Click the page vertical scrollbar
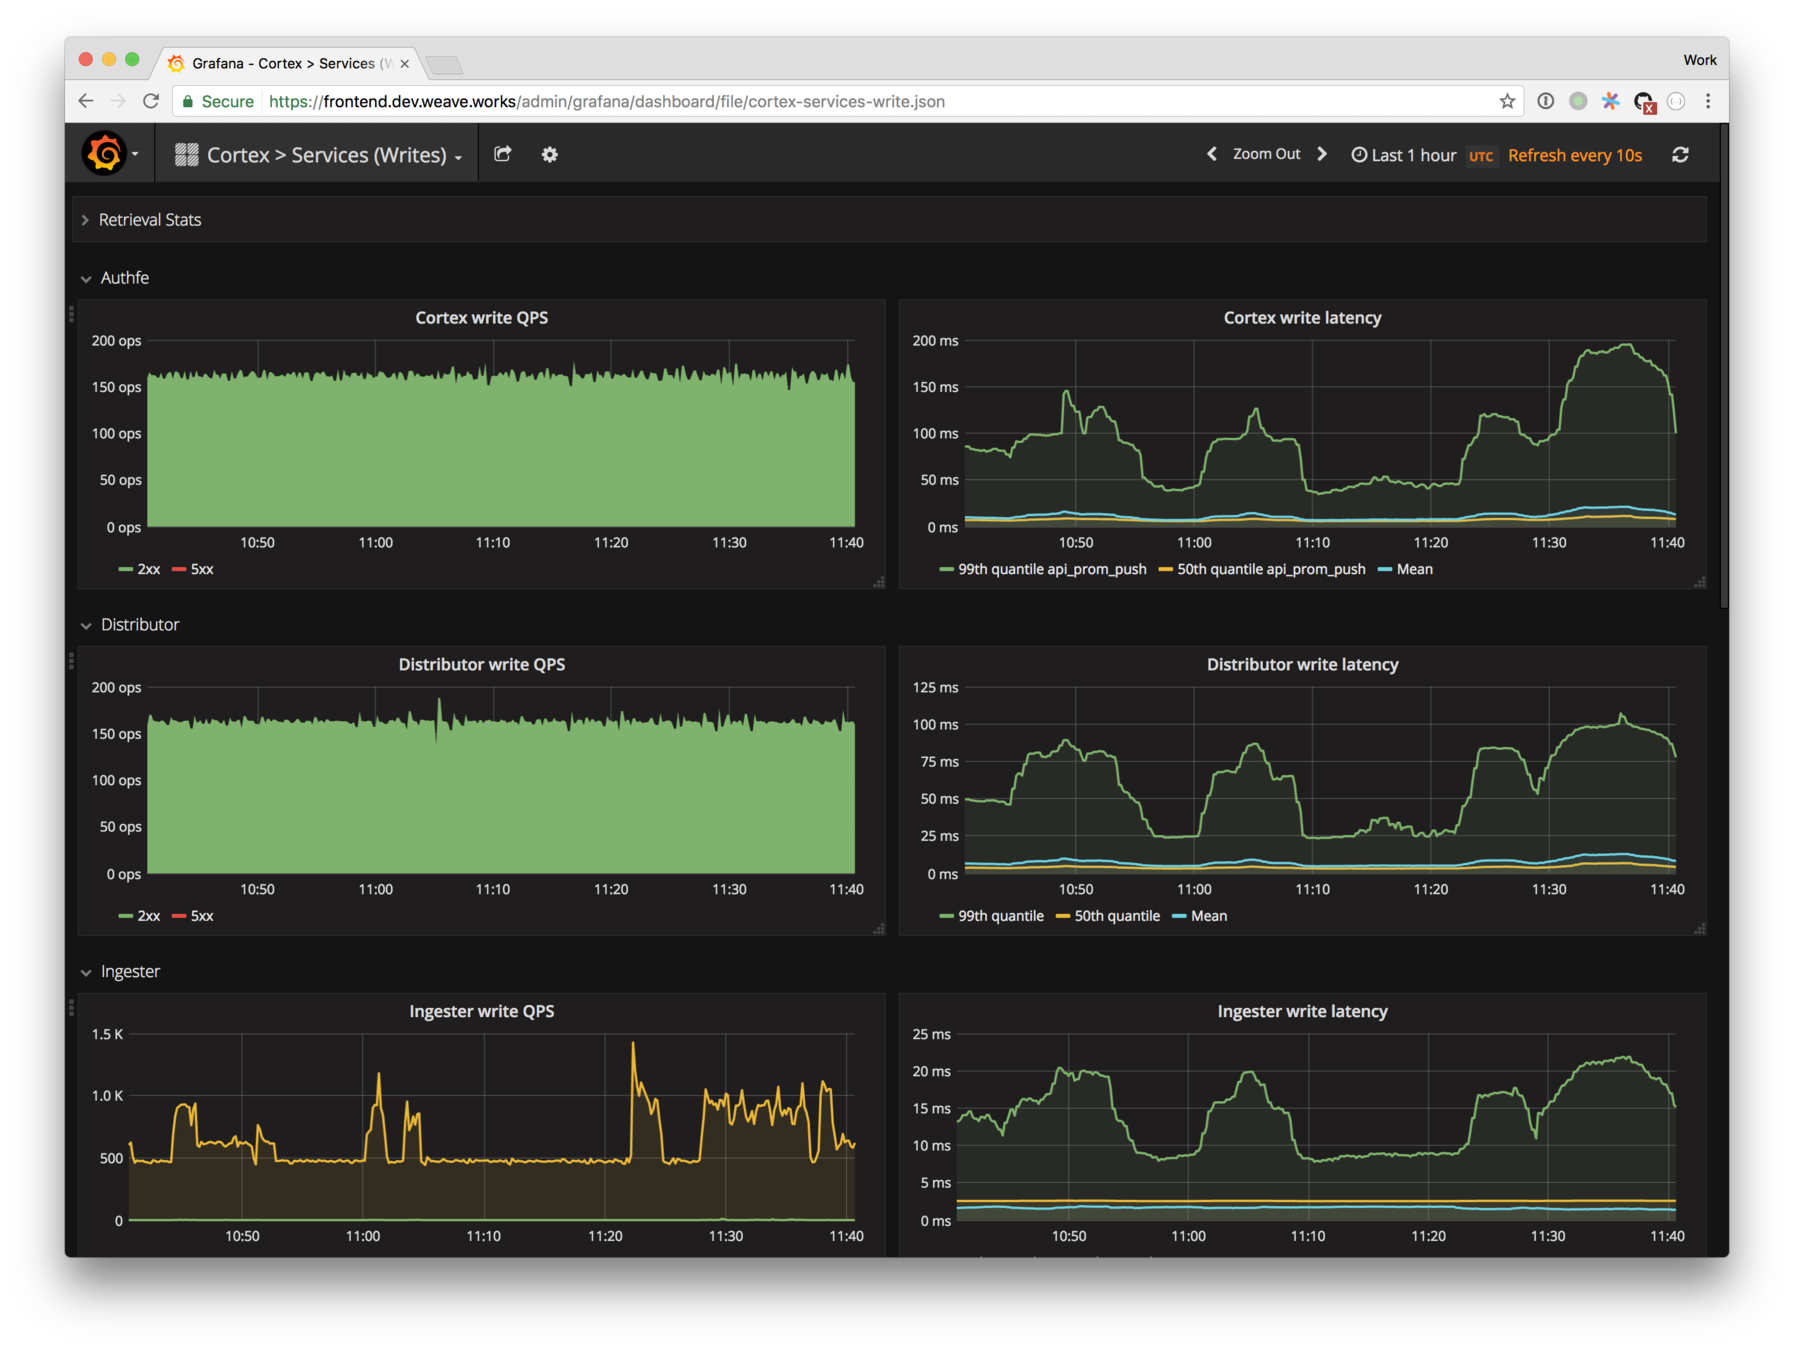Viewport: 1794px width, 1350px height. [1723, 366]
